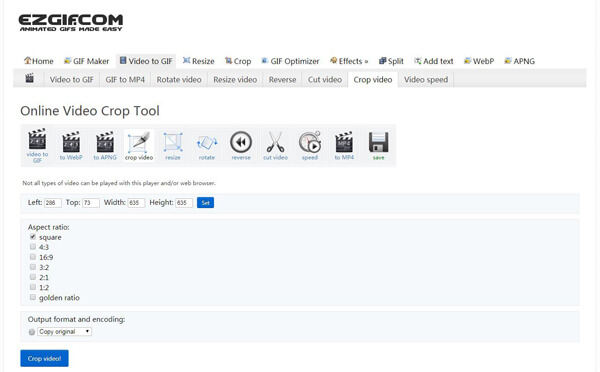The height and width of the screenshot is (372, 600).
Task: Open the resize tool icon
Action: click(173, 146)
